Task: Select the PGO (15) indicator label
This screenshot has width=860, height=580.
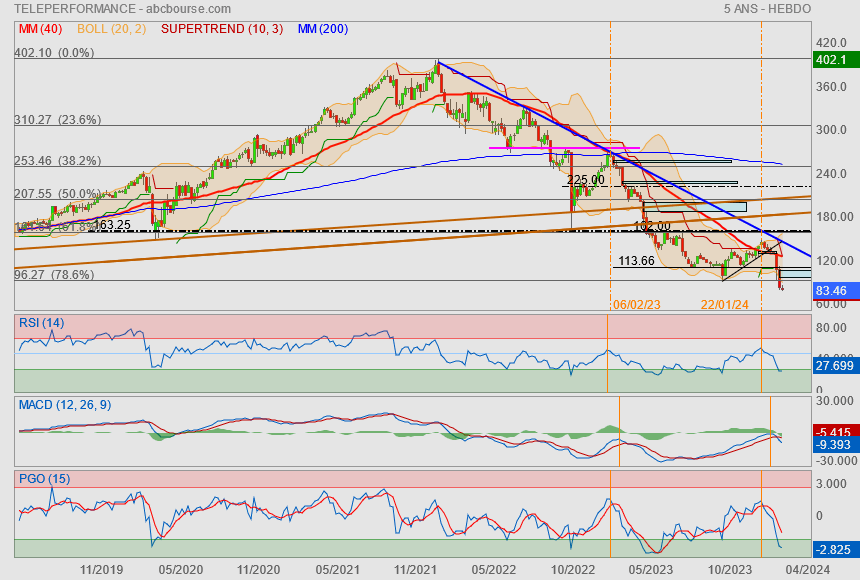Action: pyautogui.click(x=44, y=478)
